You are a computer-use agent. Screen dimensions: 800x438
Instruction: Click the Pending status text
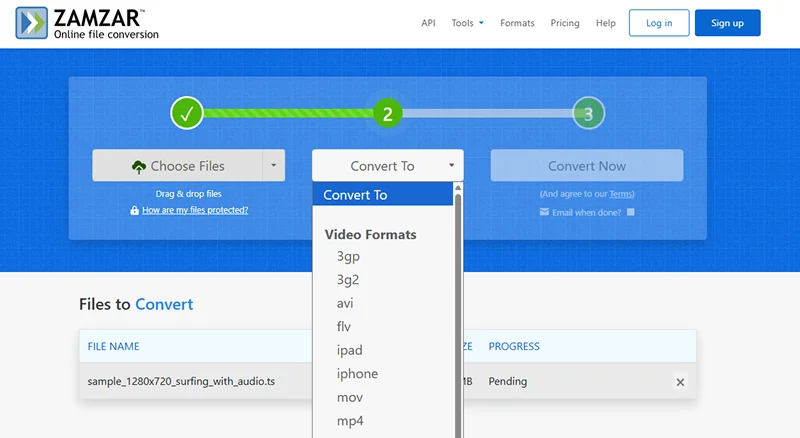(x=508, y=381)
